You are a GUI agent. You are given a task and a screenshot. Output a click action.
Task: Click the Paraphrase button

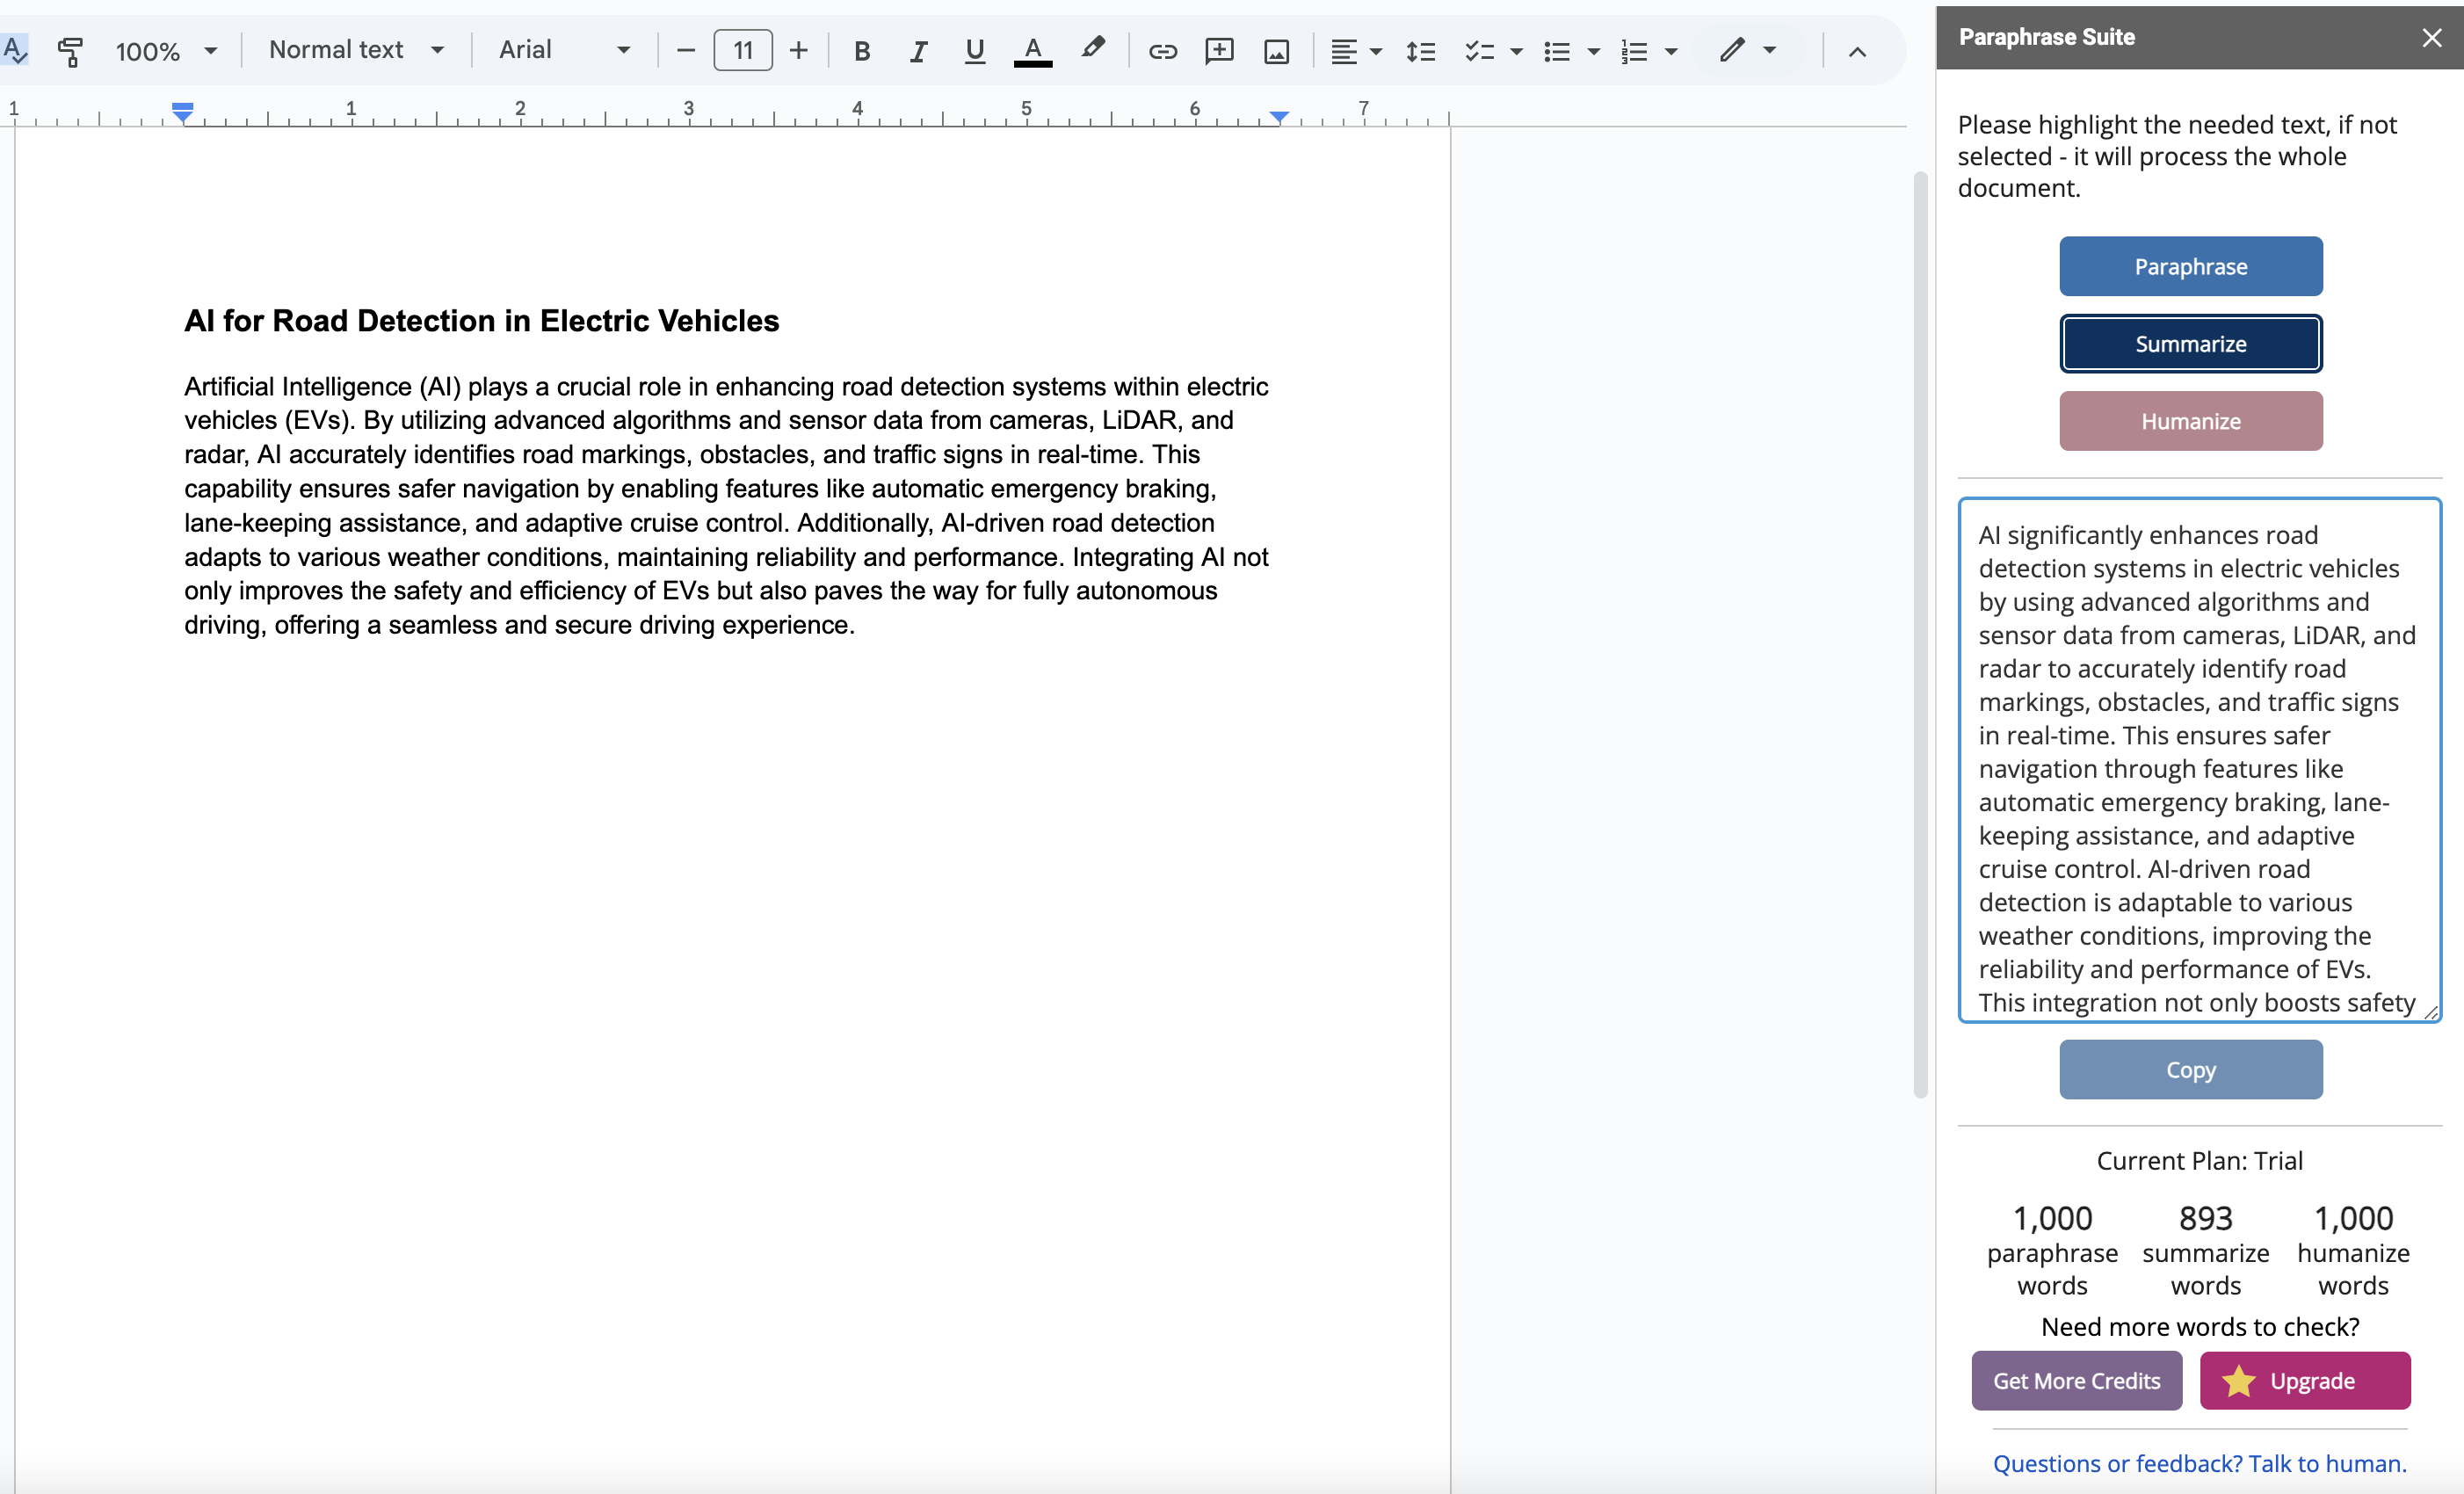(x=2190, y=266)
